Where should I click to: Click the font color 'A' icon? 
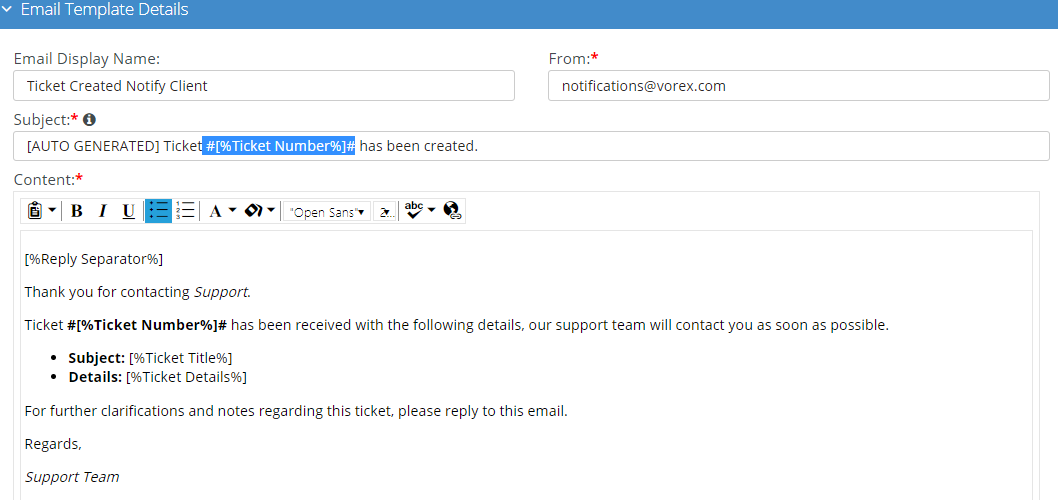pyautogui.click(x=215, y=211)
